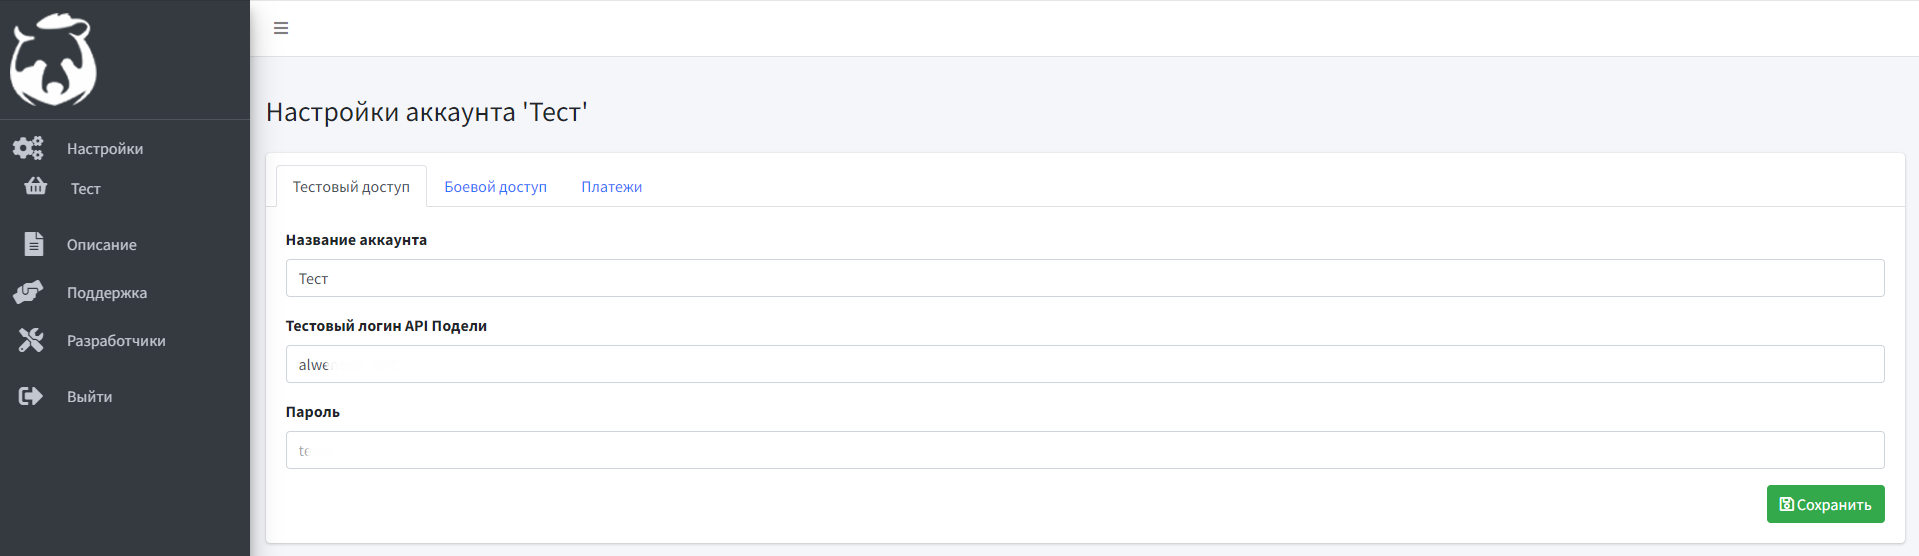
Task: Log out via Выйти
Action: click(89, 396)
